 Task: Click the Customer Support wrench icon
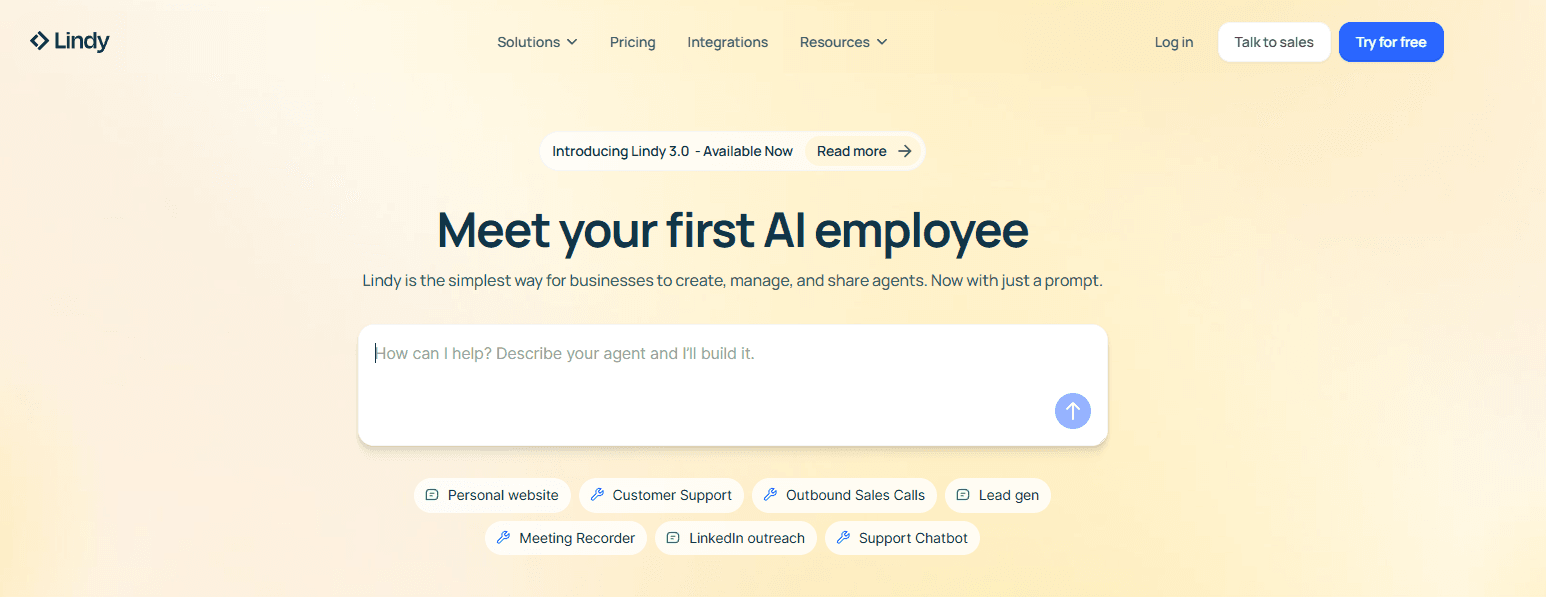[597, 495]
